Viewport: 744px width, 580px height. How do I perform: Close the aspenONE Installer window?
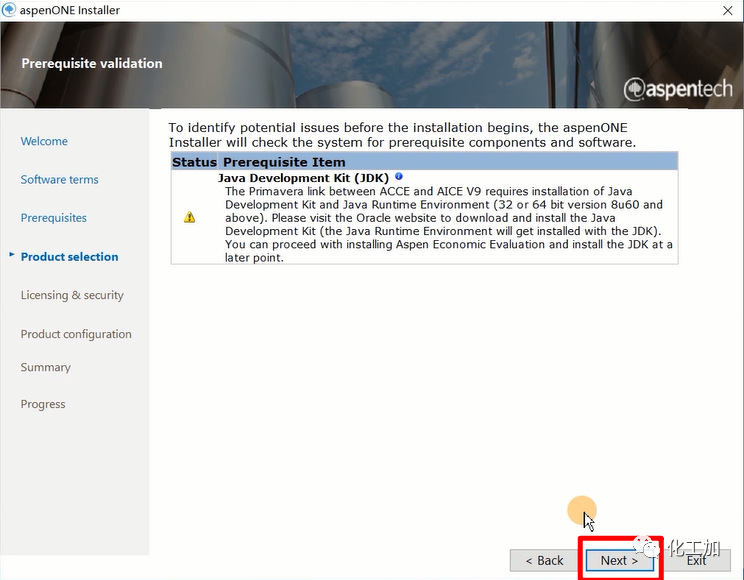coord(726,10)
